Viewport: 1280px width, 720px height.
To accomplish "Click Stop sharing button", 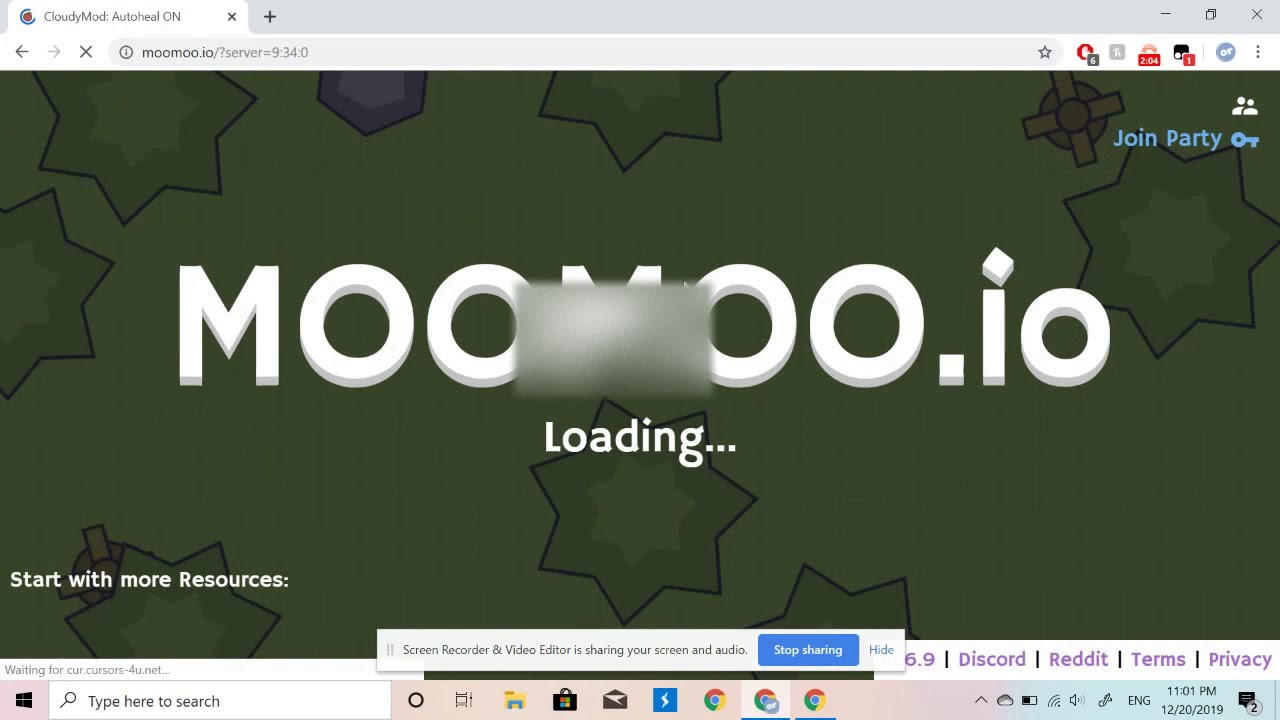I will coord(808,650).
